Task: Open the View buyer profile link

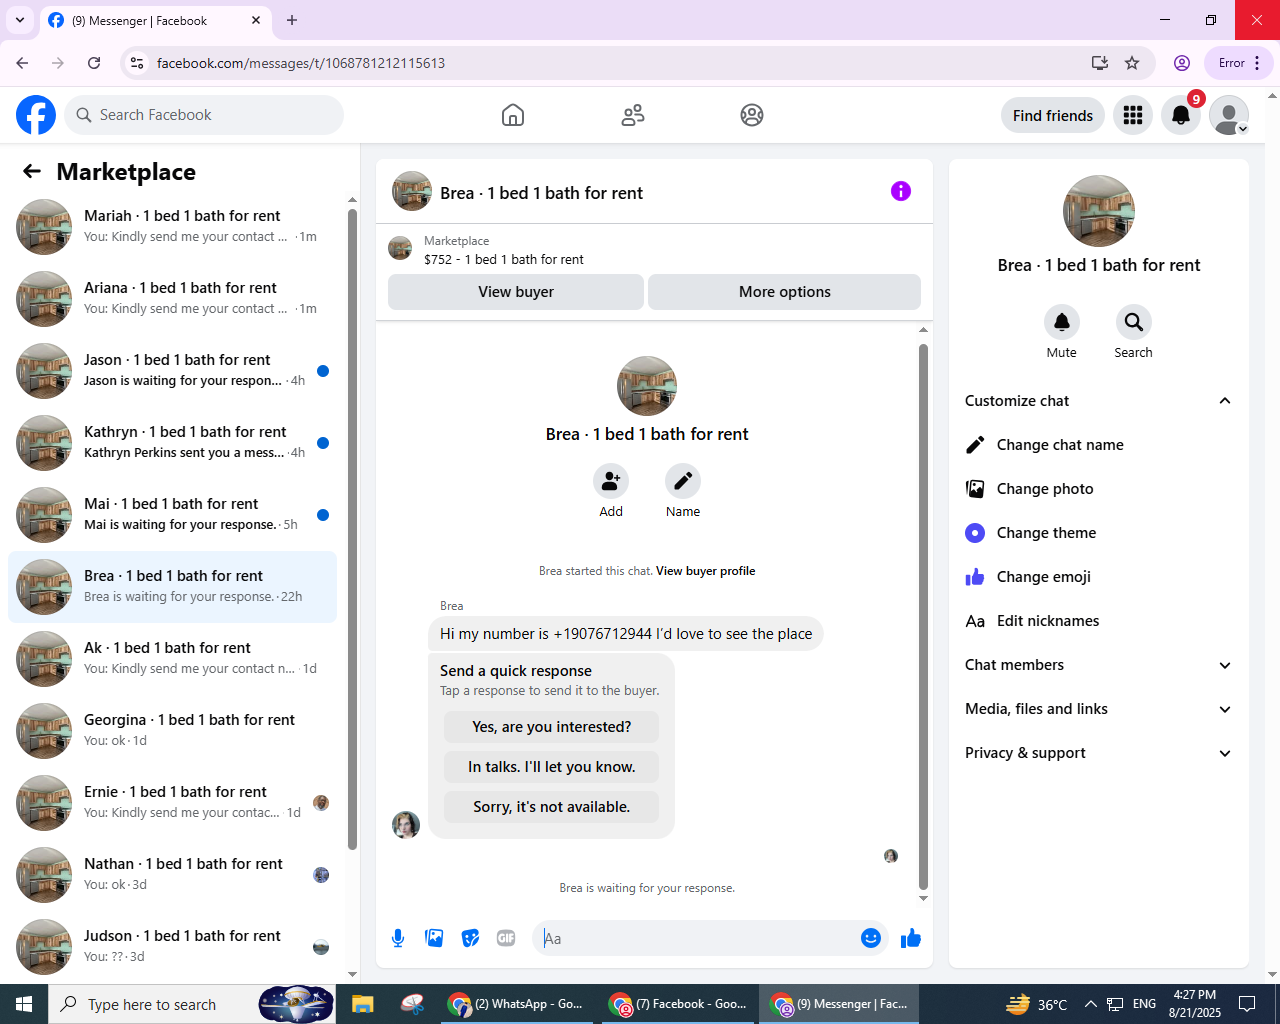Action: click(x=706, y=571)
